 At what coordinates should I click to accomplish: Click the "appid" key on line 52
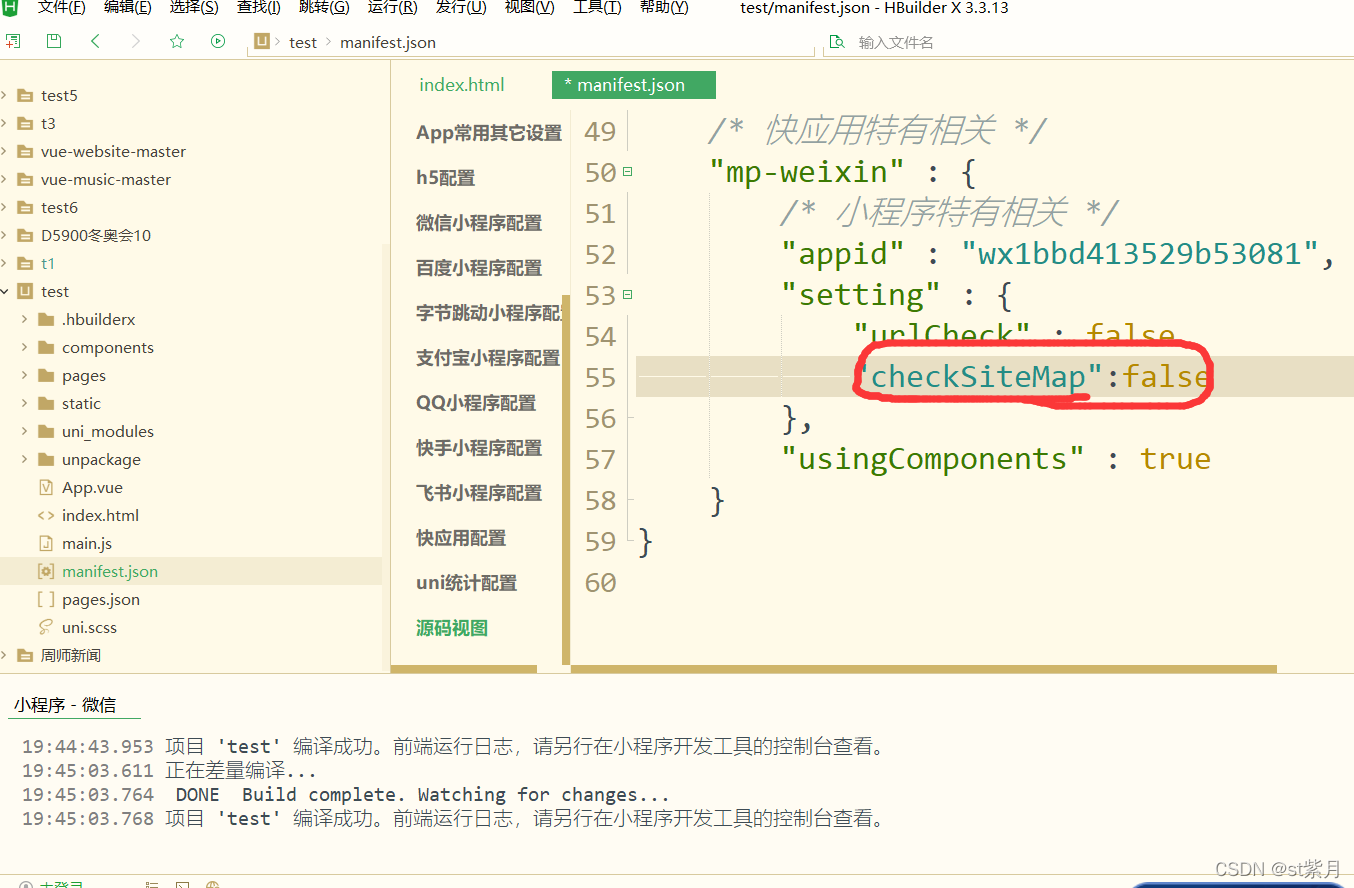tap(843, 254)
